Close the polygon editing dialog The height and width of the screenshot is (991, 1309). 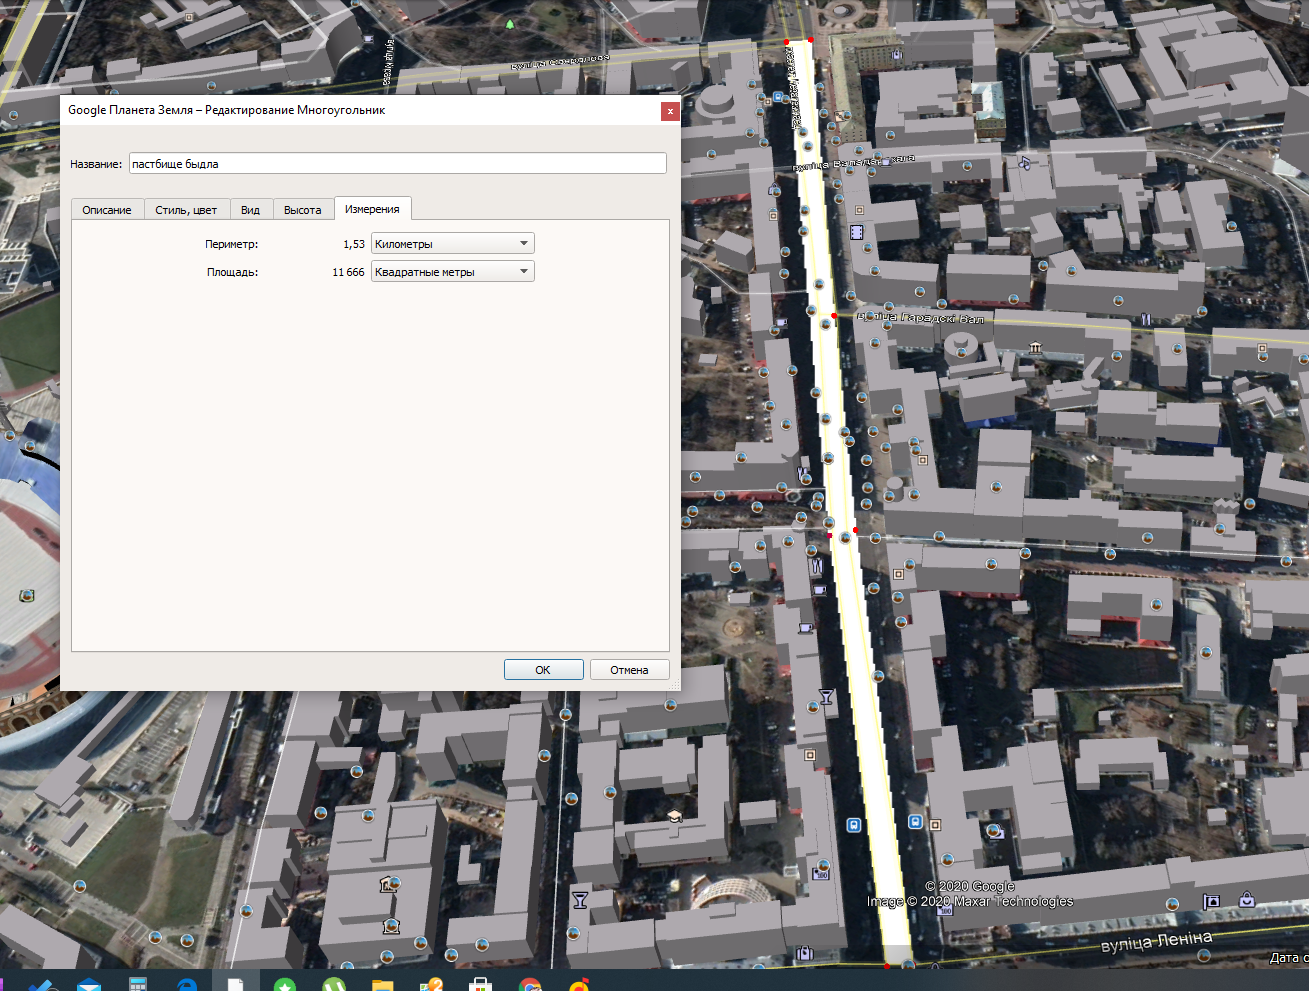tap(670, 111)
